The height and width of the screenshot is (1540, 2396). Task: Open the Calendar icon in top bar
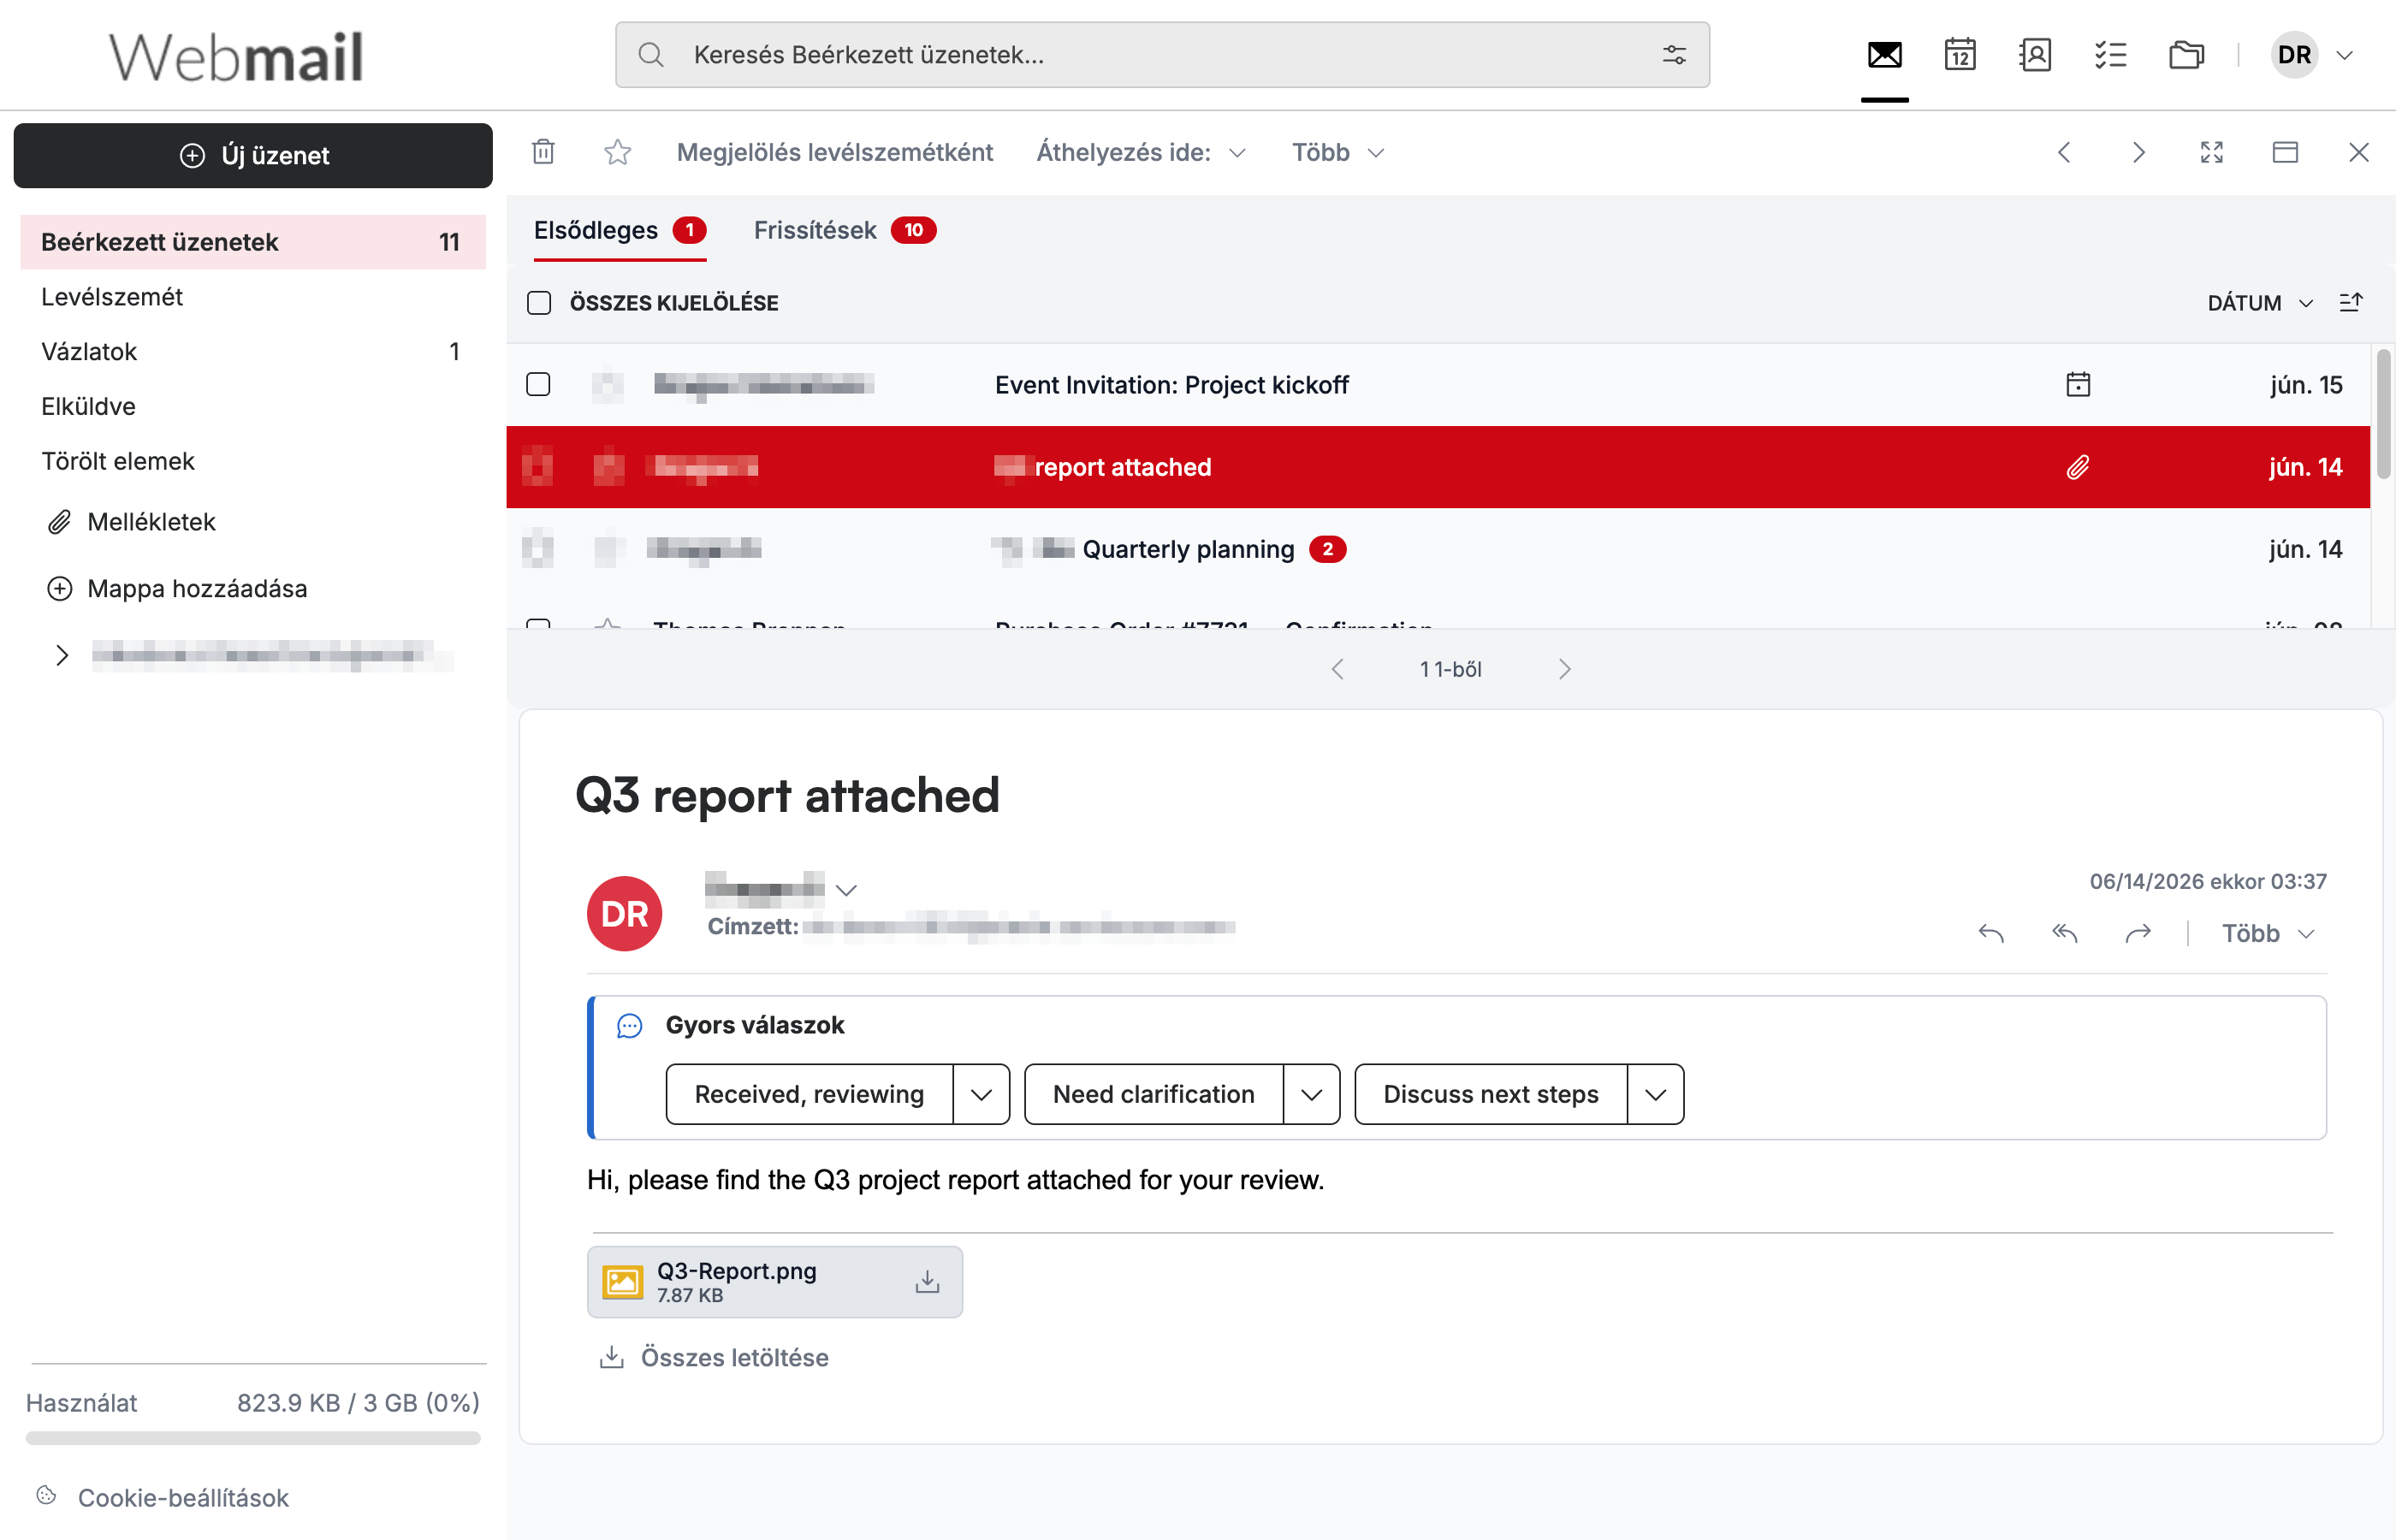pos(1960,55)
